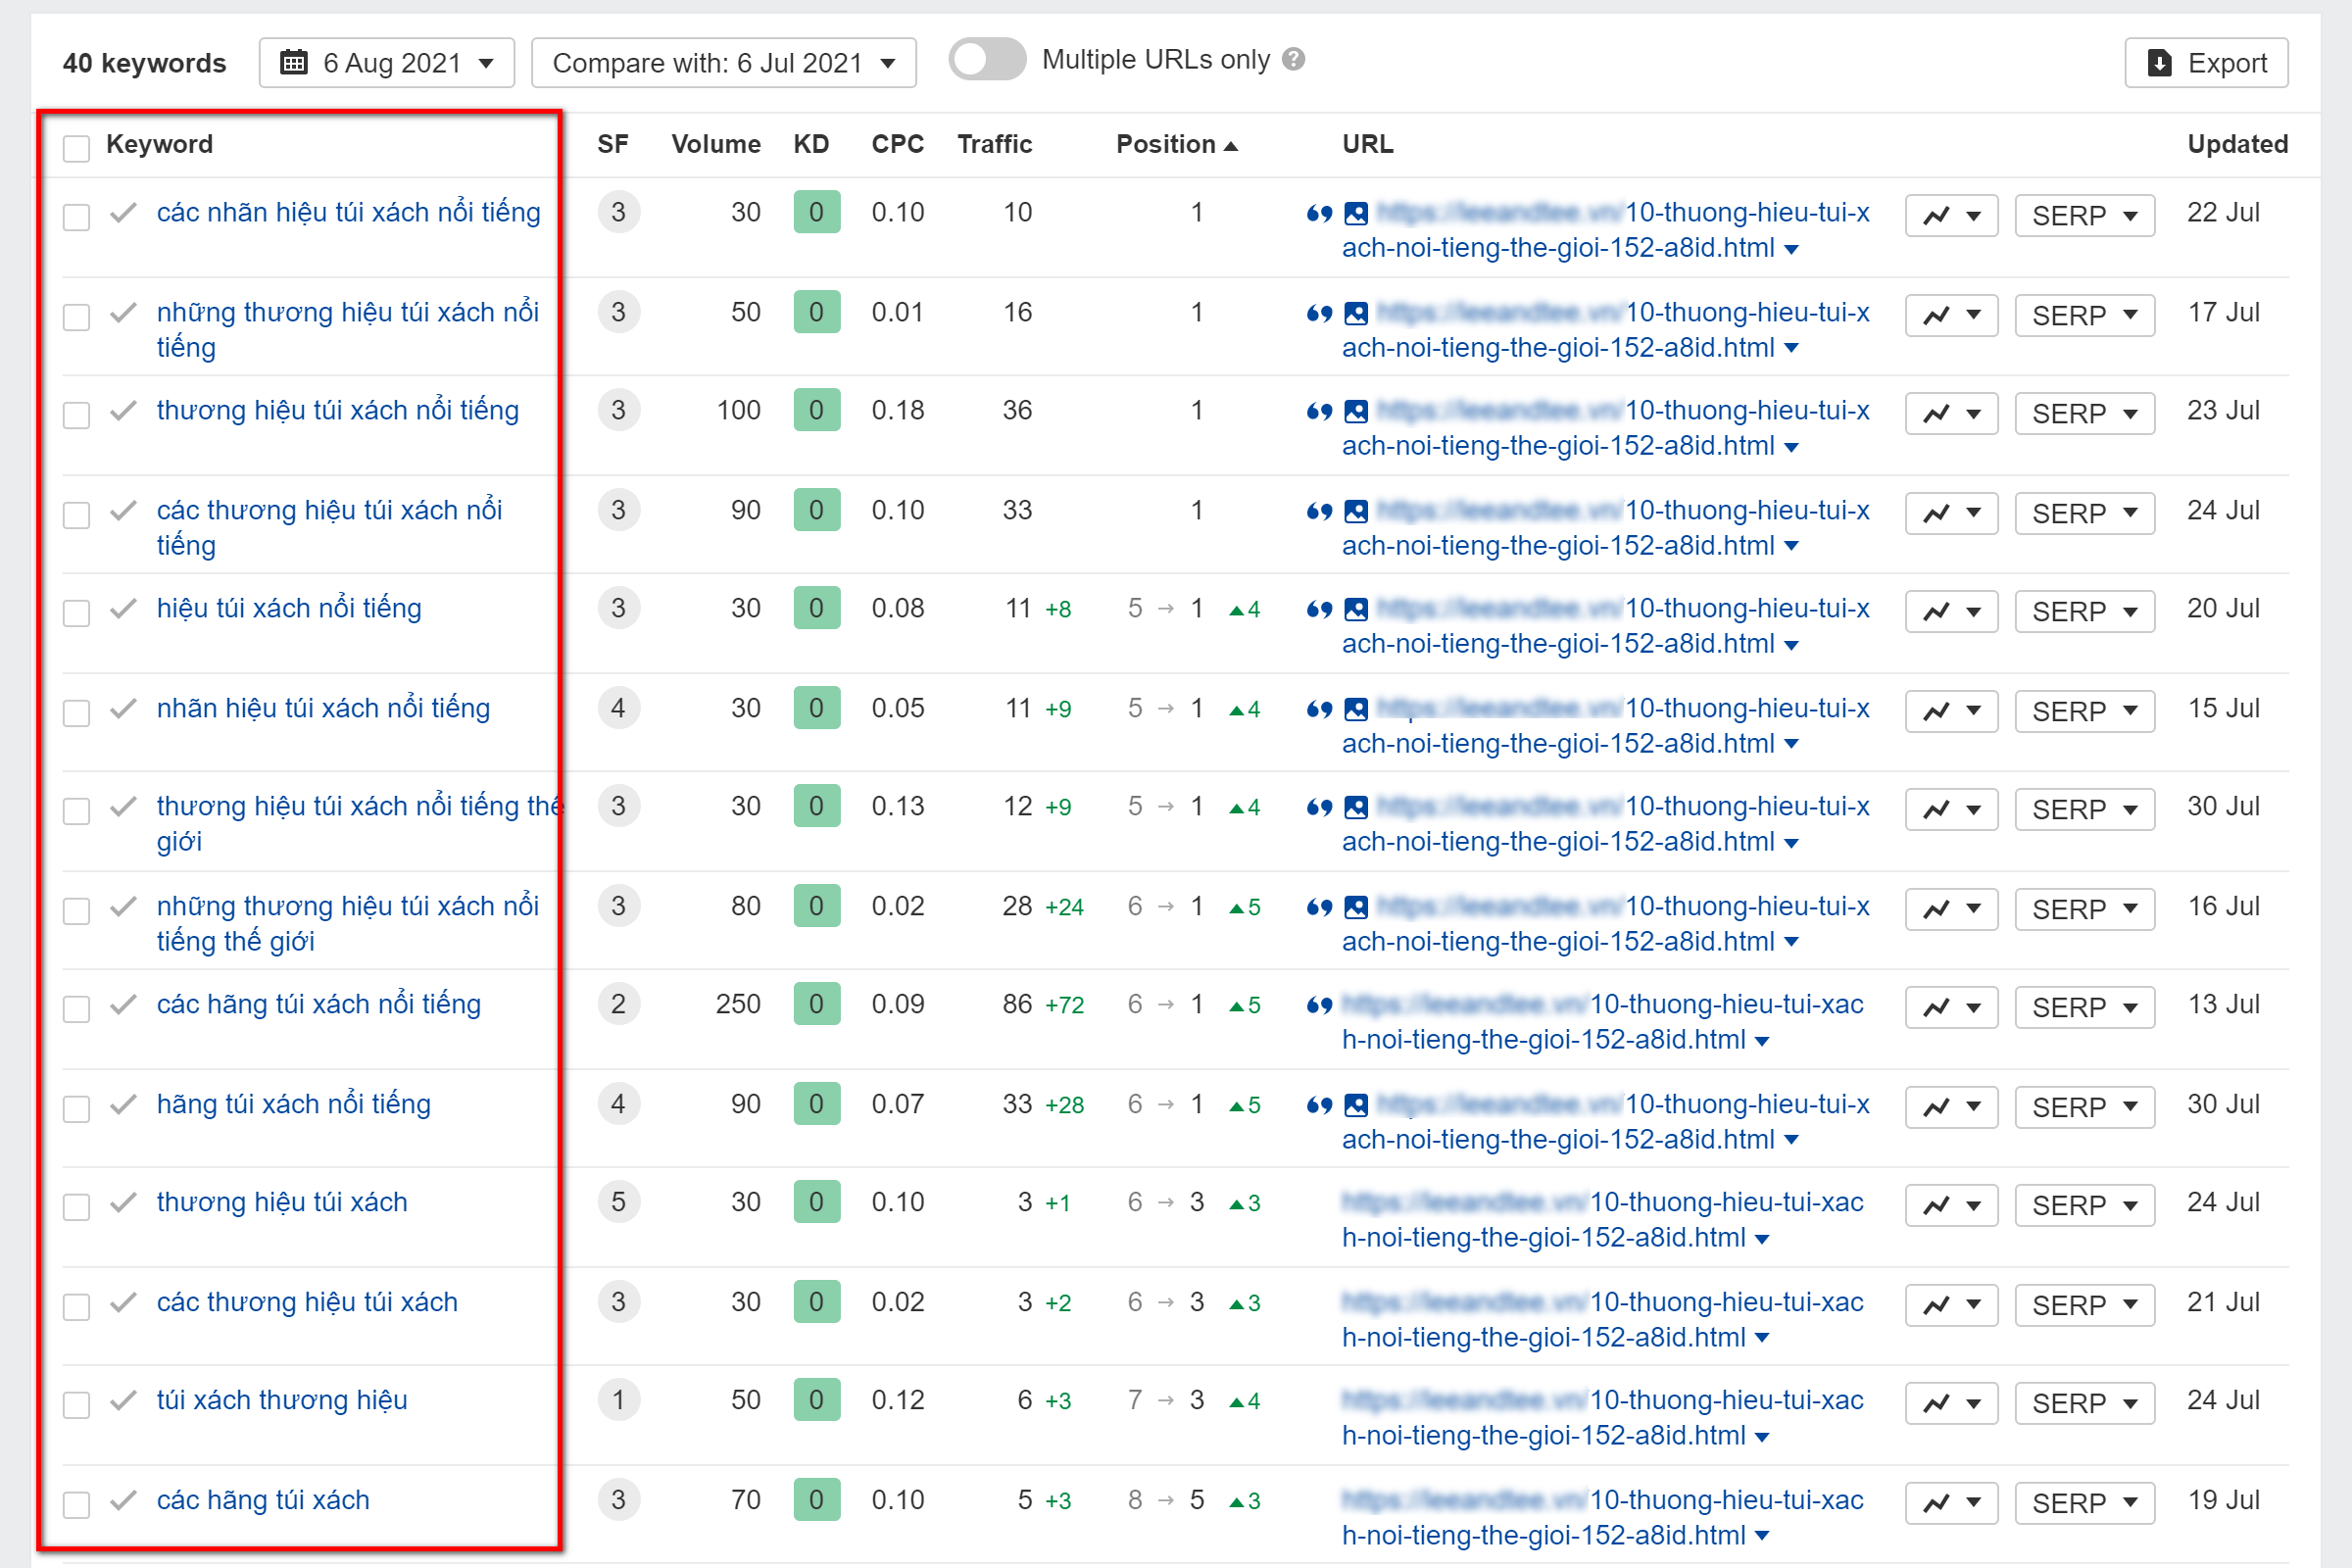
Task: Open the 6 Aug 2021 date dropdown
Action: 387,63
